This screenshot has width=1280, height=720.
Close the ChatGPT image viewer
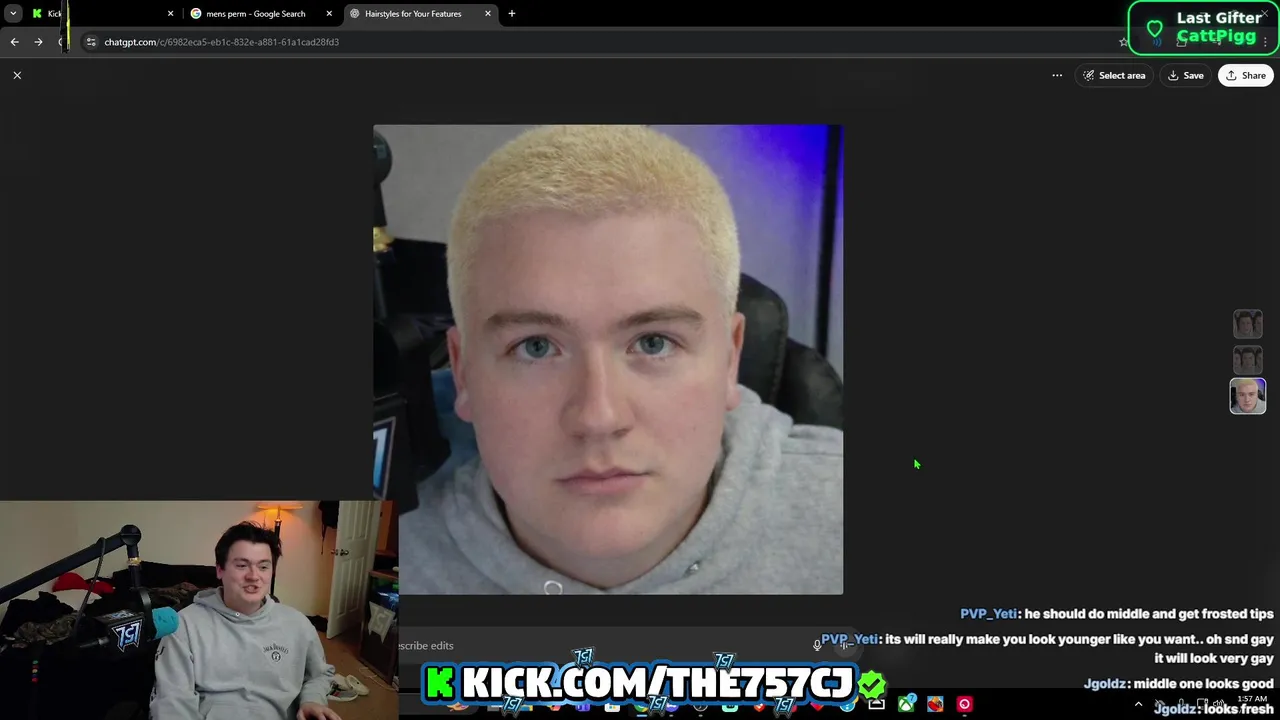point(17,75)
